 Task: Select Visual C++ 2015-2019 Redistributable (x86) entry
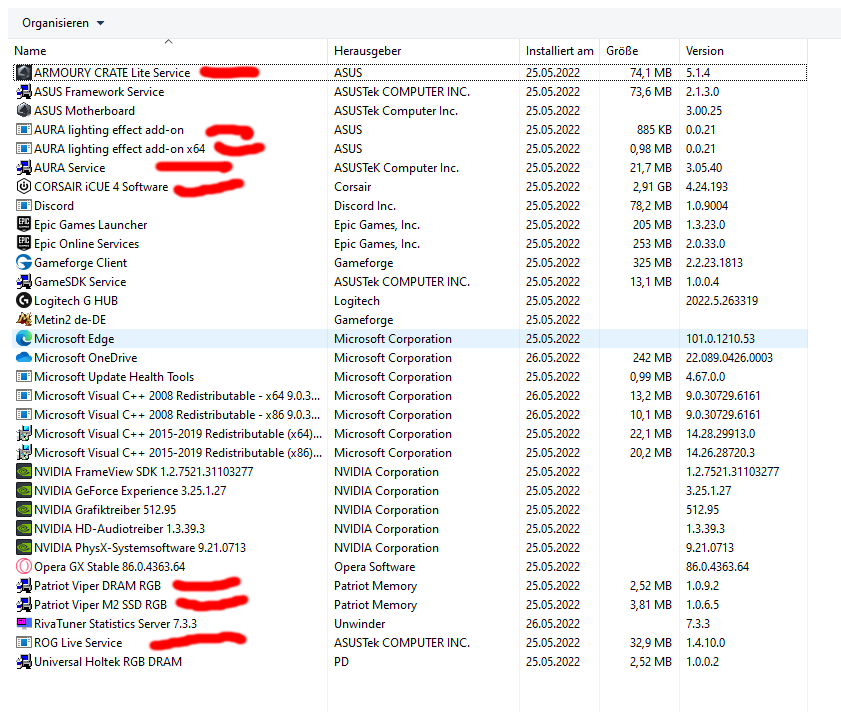pos(178,453)
